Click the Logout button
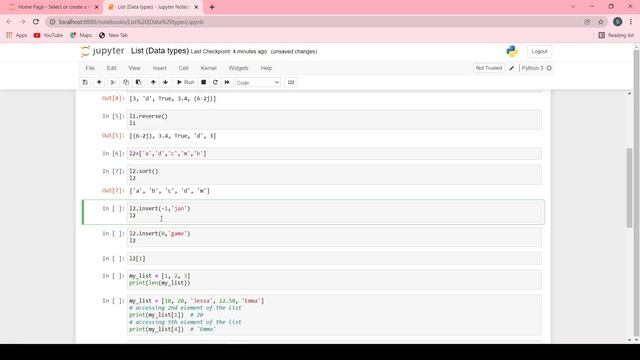Image resolution: width=640 pixels, height=360 pixels. pos(539,51)
